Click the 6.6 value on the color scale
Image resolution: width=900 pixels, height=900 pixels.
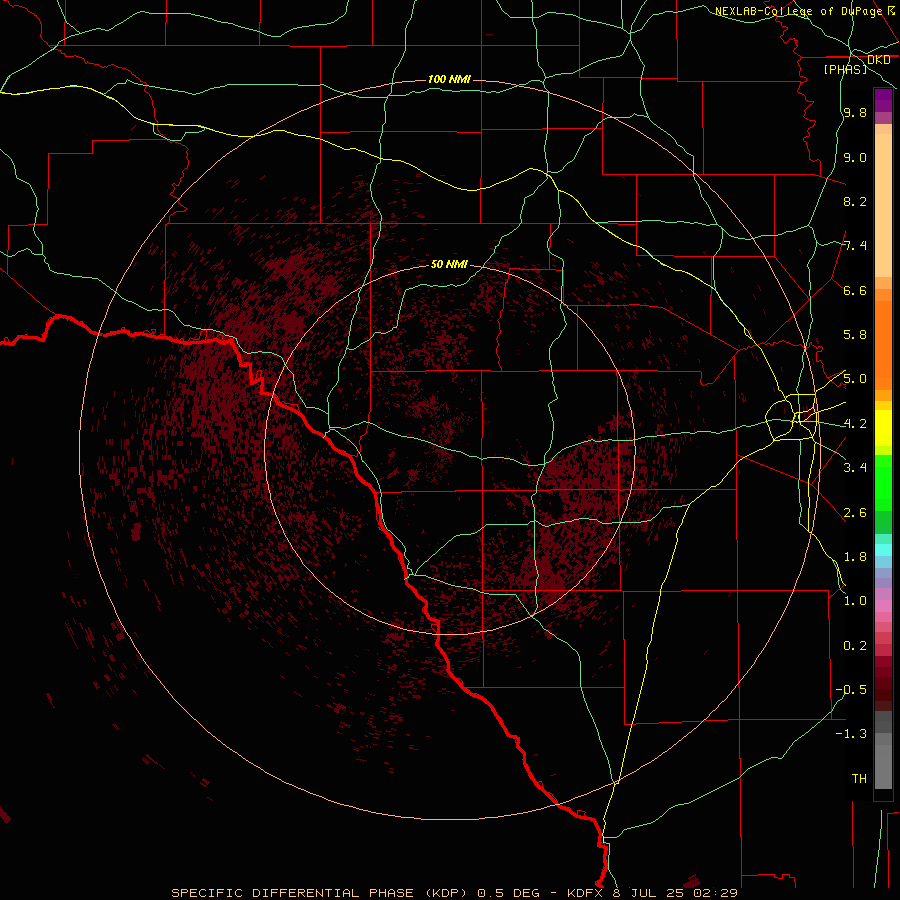coord(855,290)
